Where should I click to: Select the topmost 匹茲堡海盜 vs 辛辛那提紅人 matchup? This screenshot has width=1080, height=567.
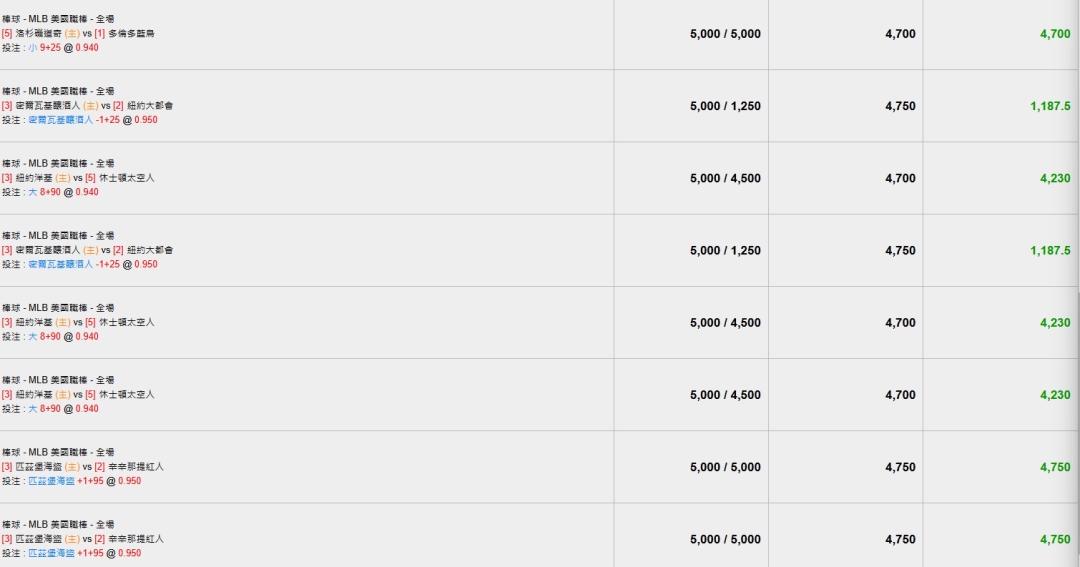click(83, 466)
